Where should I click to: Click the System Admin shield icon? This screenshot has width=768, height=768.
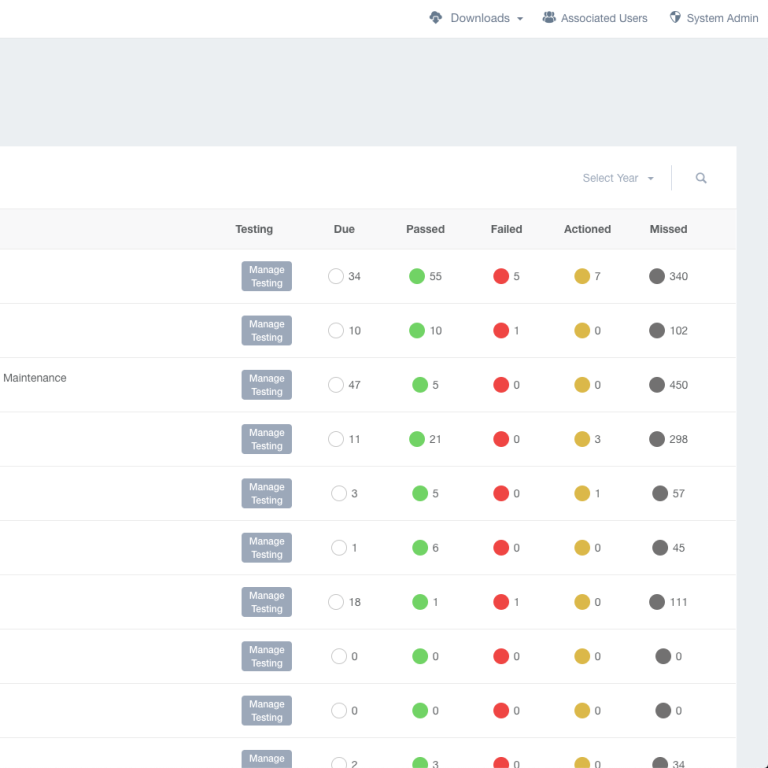point(675,18)
